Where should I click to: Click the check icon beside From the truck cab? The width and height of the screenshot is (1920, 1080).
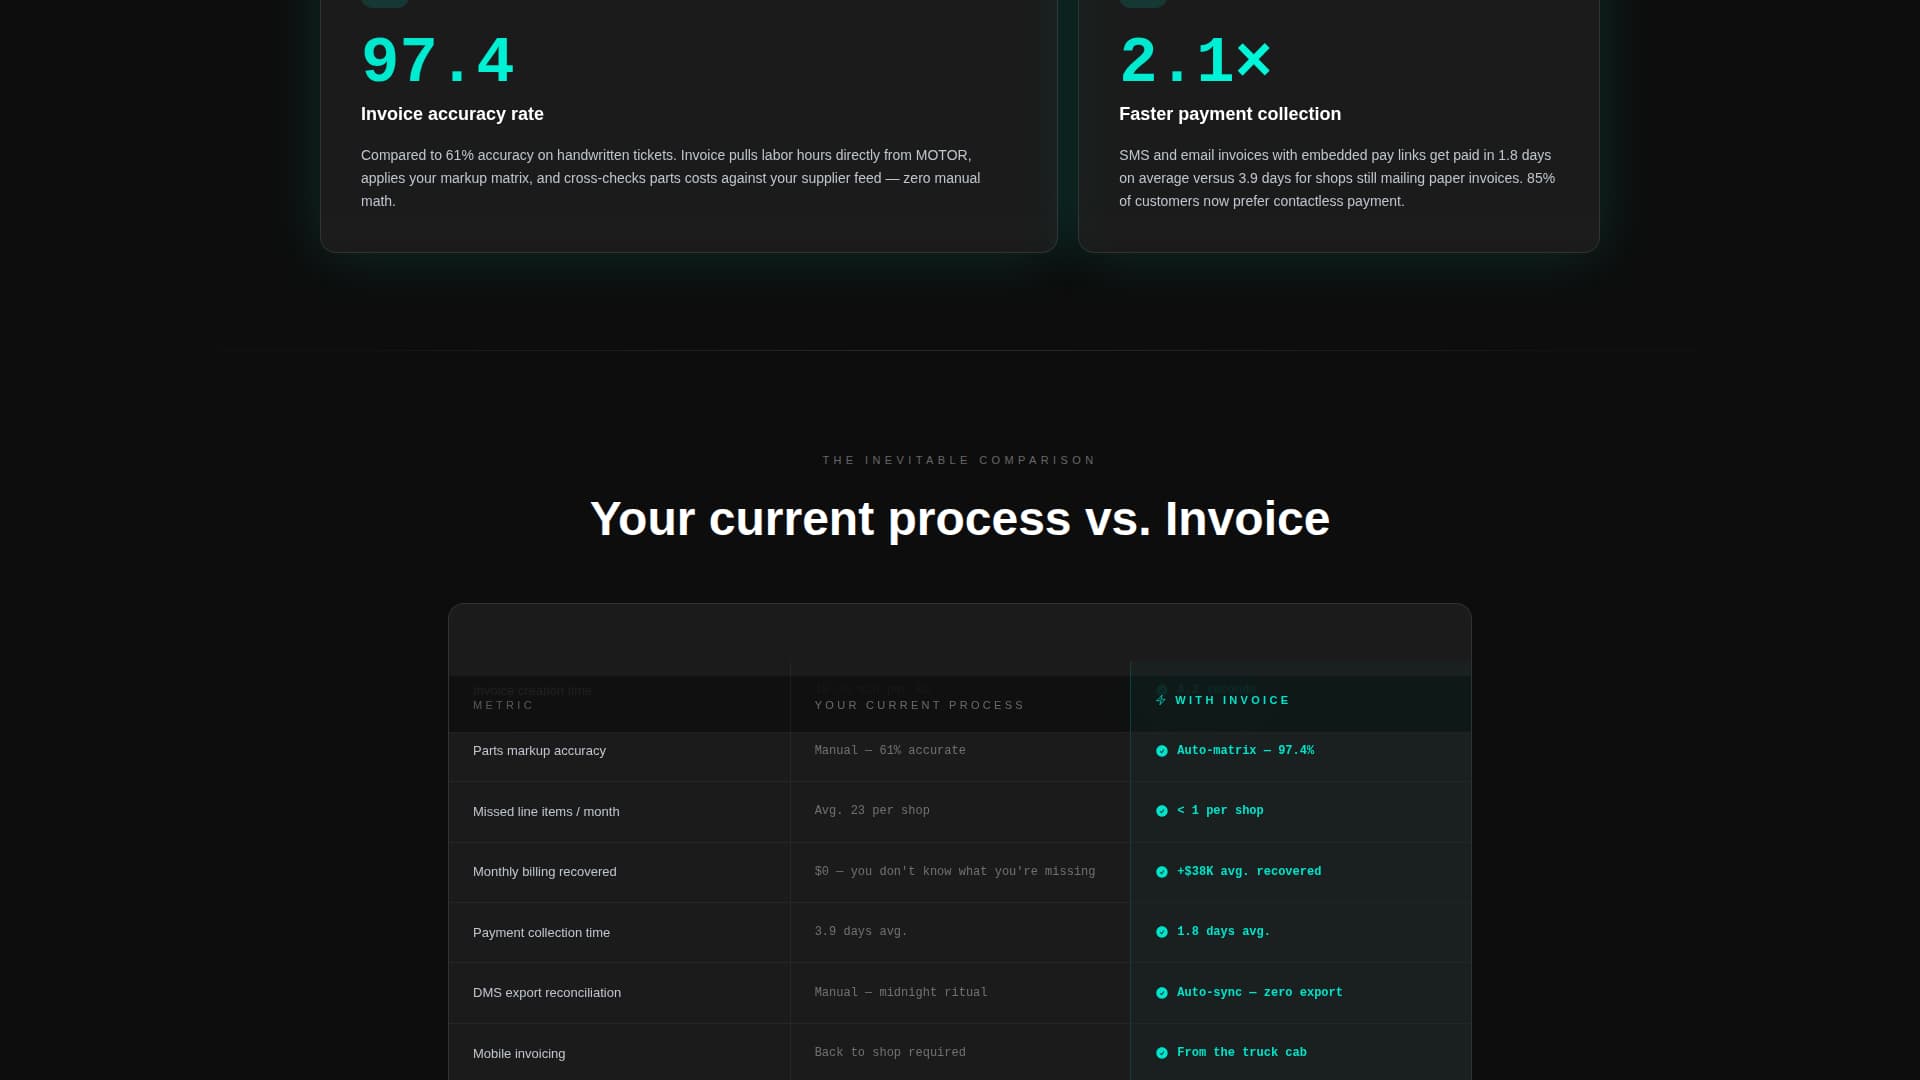pyautogui.click(x=1162, y=1053)
